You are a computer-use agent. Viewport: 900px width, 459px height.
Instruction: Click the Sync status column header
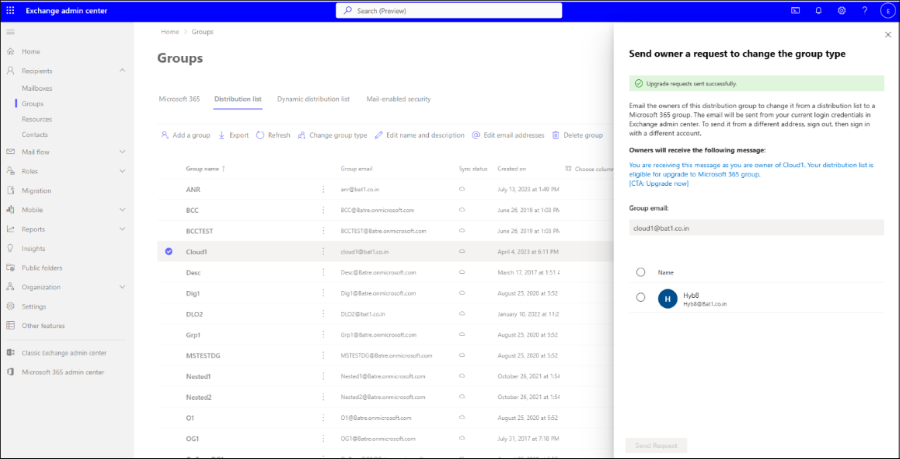[473, 169]
